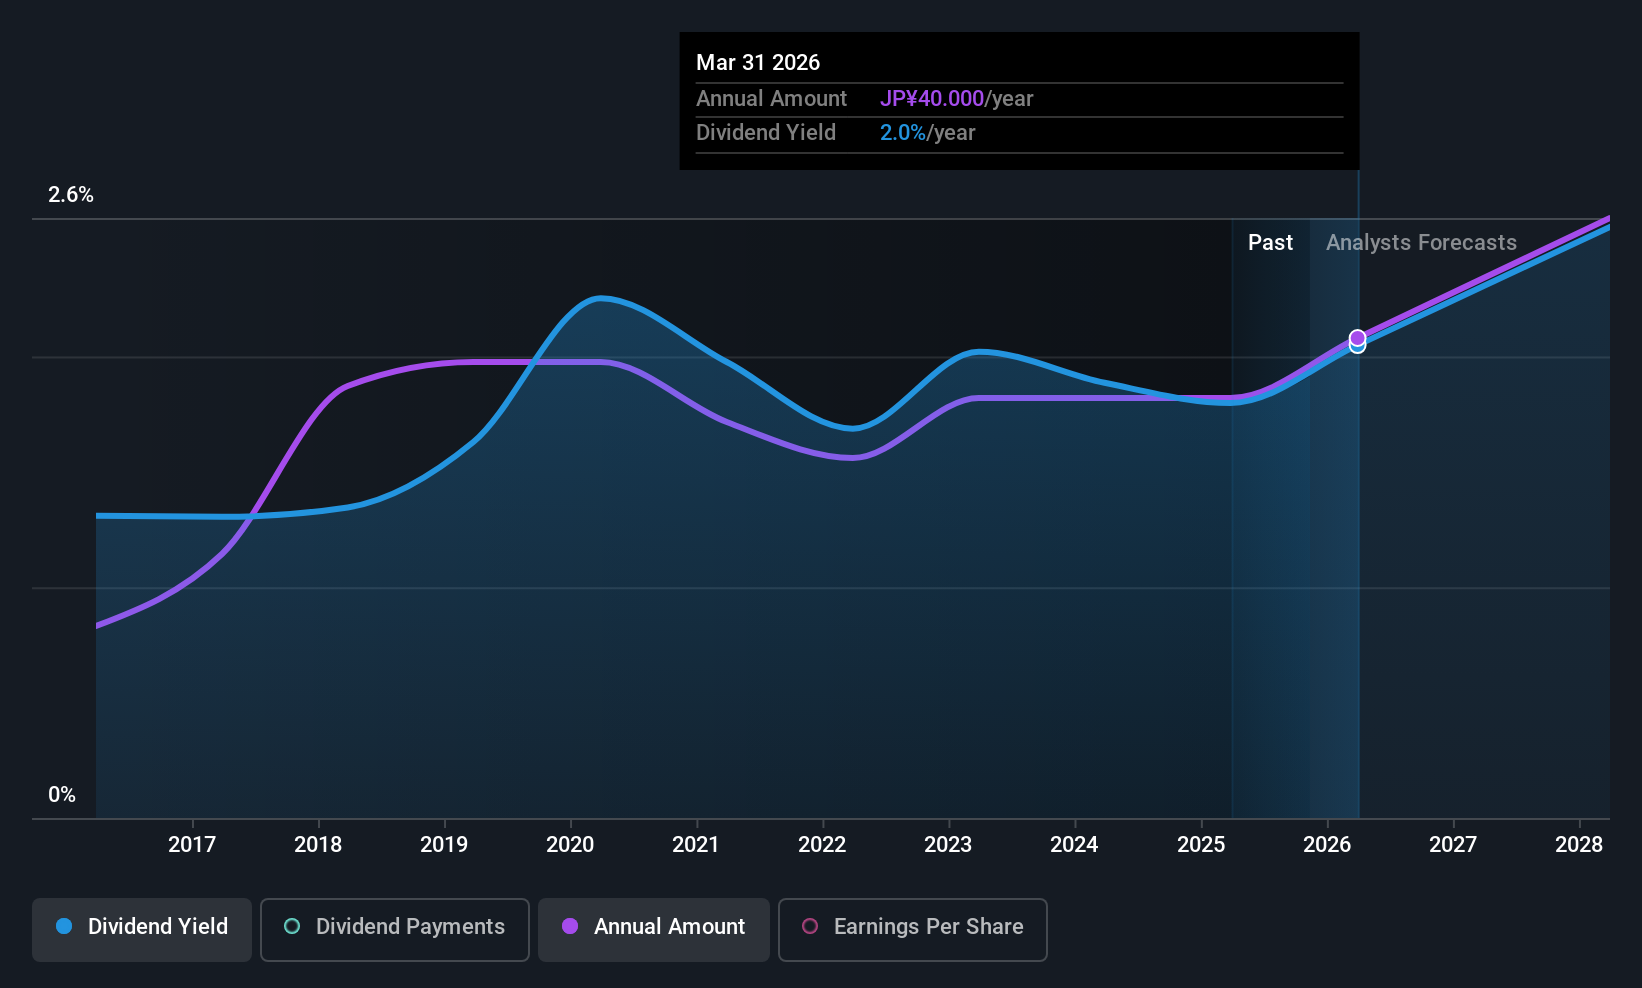Click the JP¥40.000 annual amount value in tooltip
This screenshot has height=988, width=1642.
click(x=932, y=99)
